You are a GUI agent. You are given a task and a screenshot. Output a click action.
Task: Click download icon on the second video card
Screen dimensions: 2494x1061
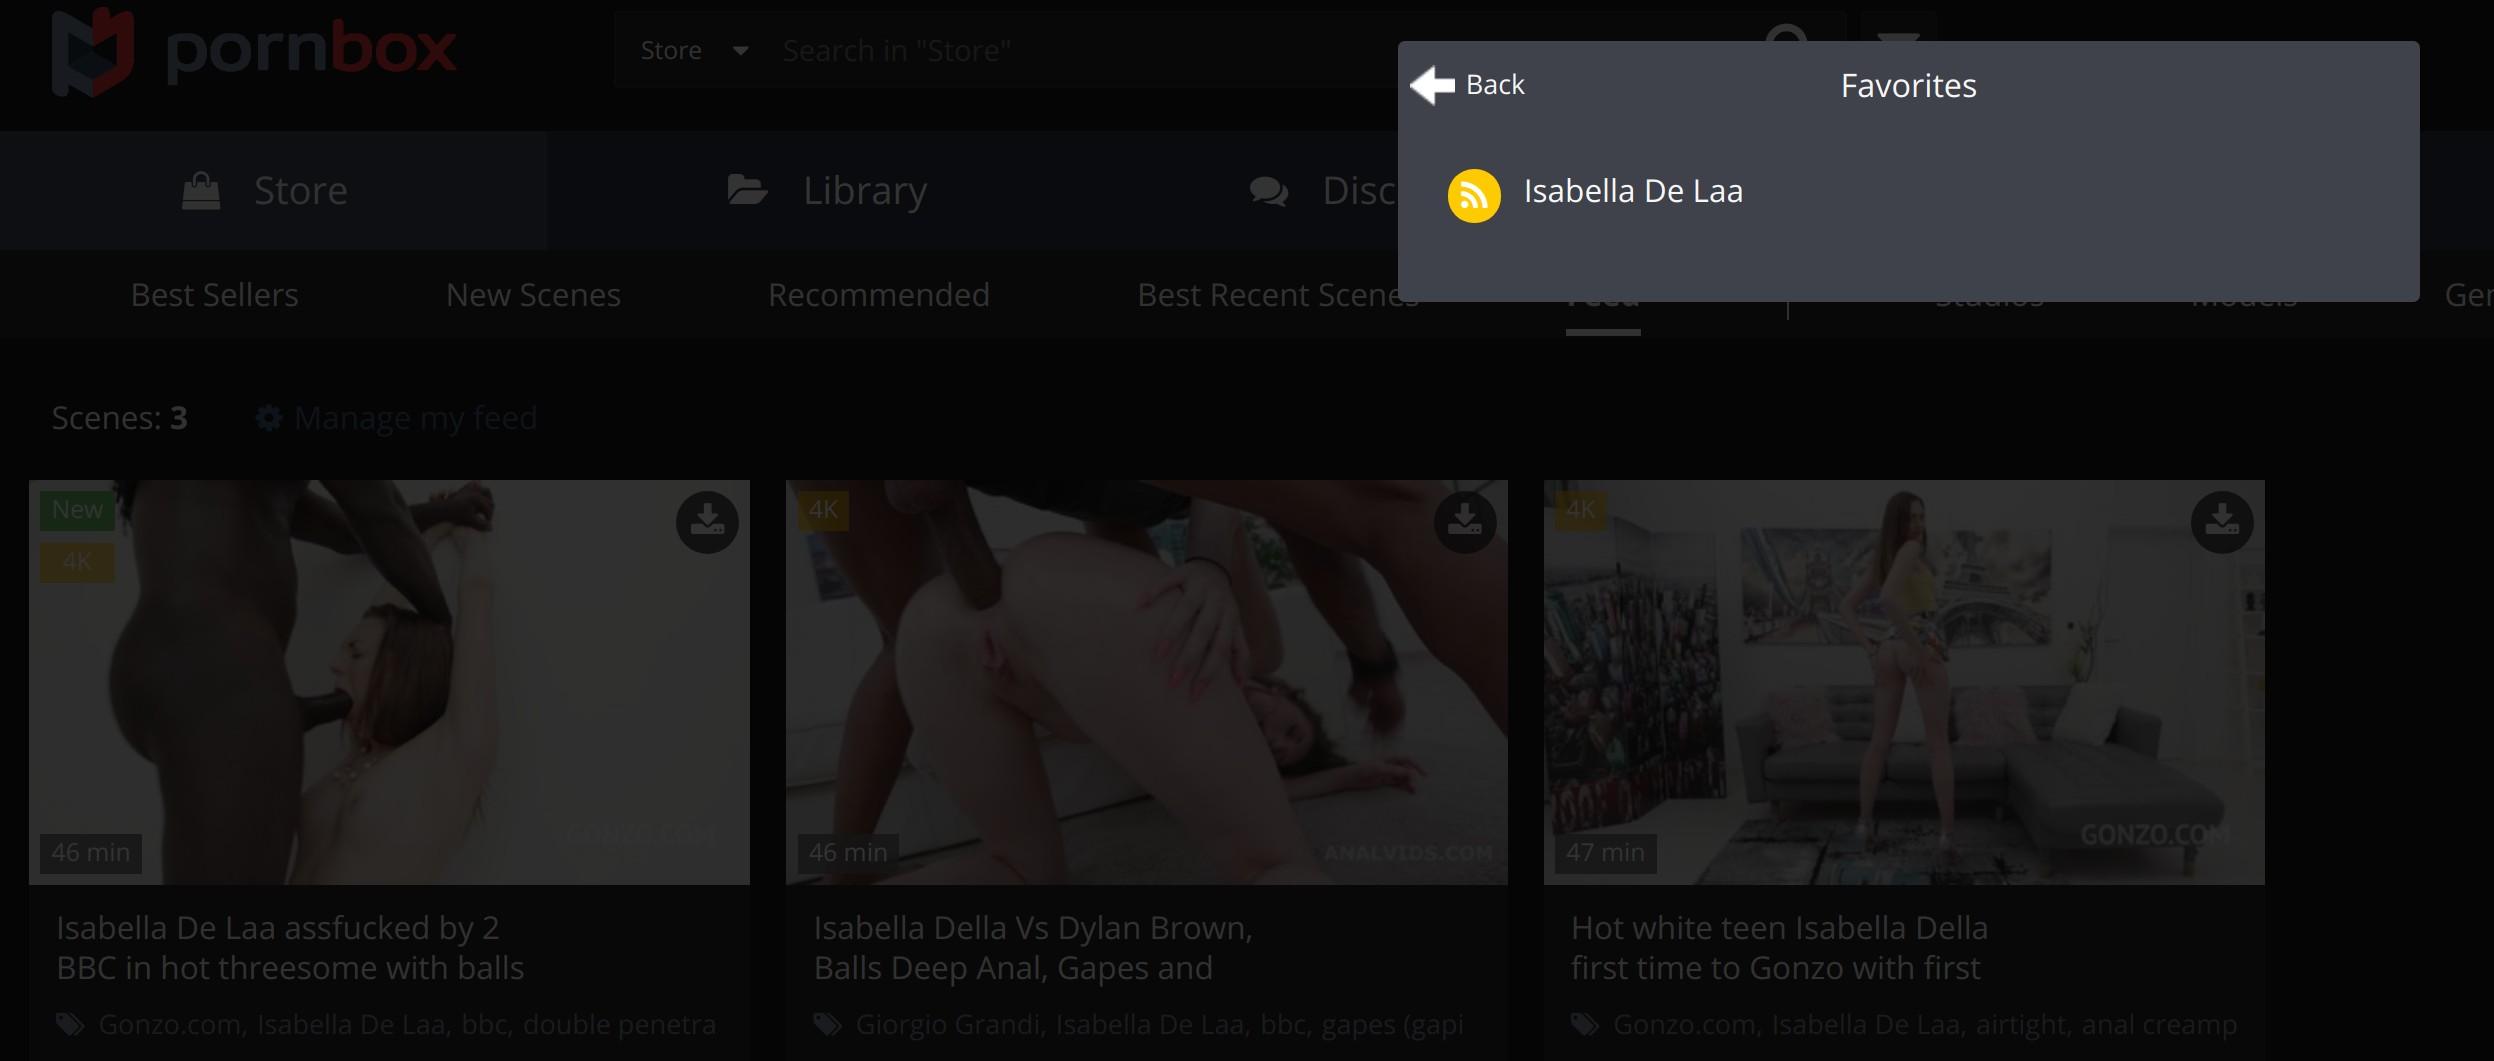pyautogui.click(x=1464, y=521)
